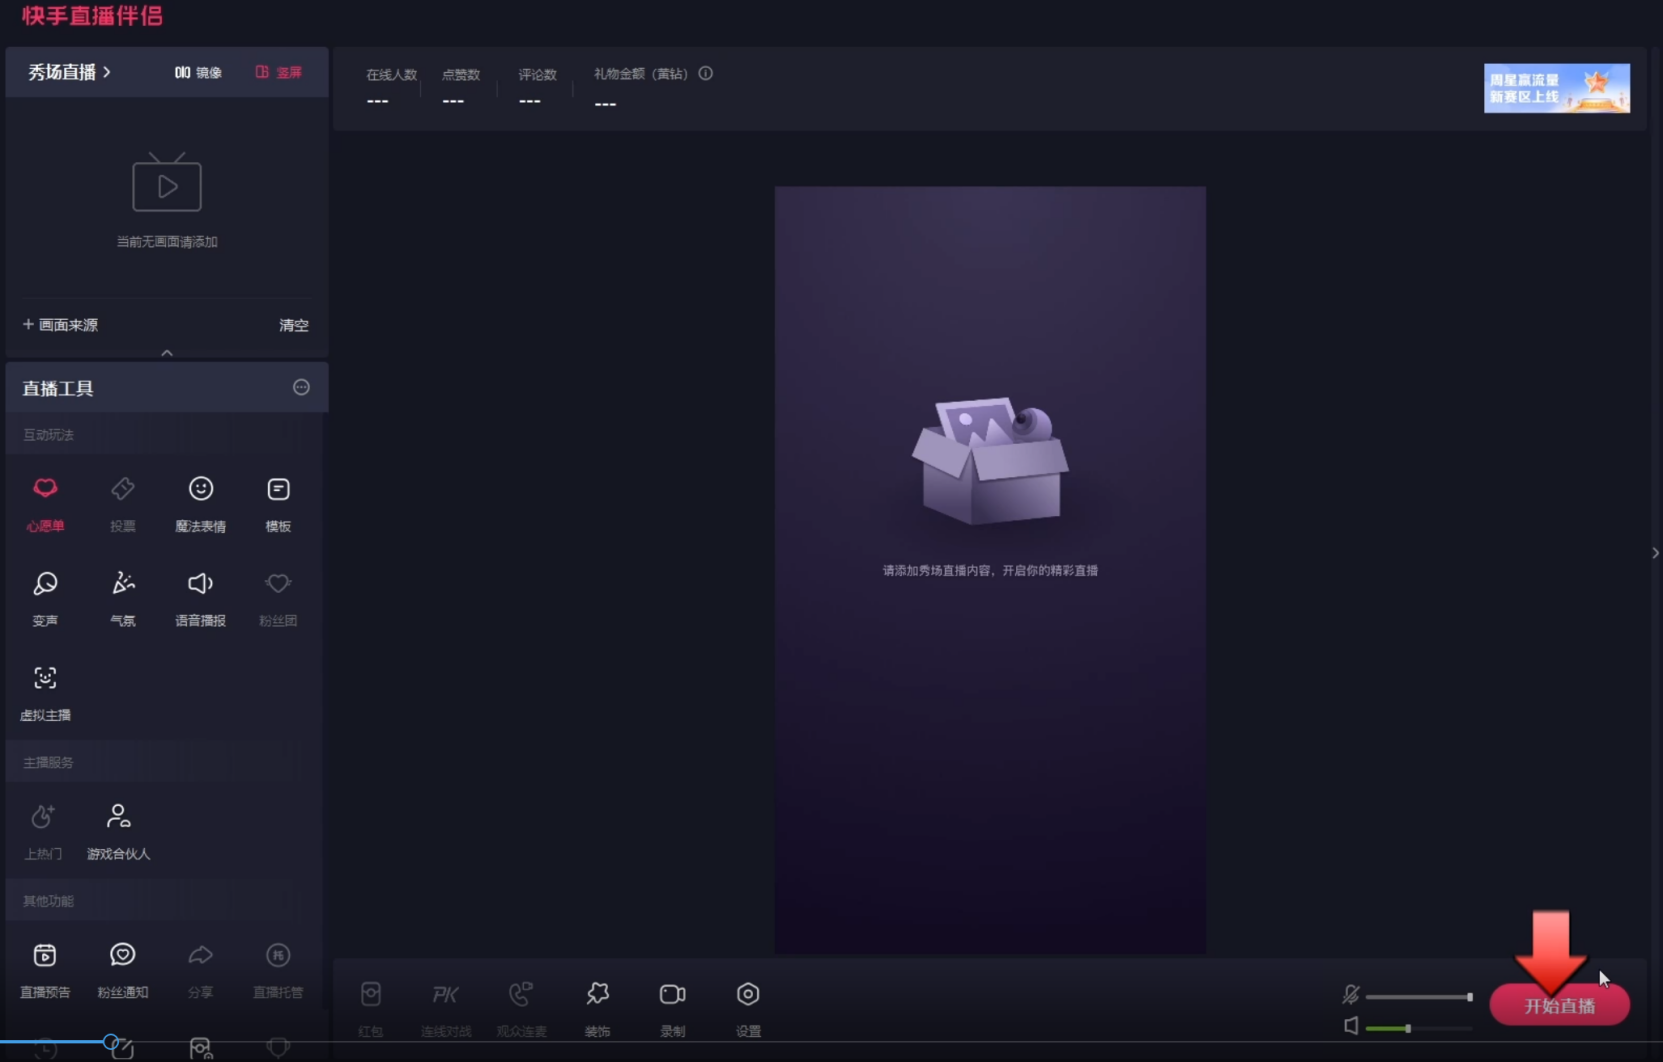Viewport: 1663px width, 1062px height.
Task: Click the 请添加秀场直播内容 prompt text
Action: (990, 571)
